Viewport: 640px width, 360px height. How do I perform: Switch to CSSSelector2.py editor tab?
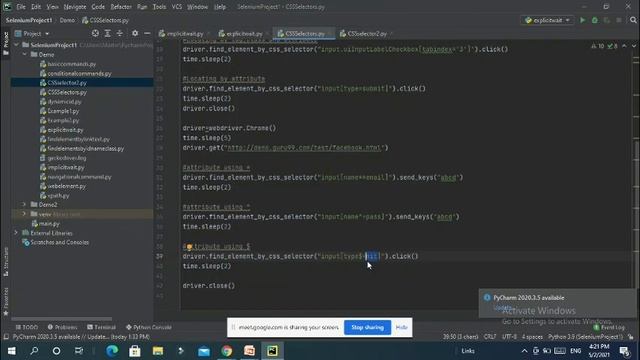click(x=367, y=33)
